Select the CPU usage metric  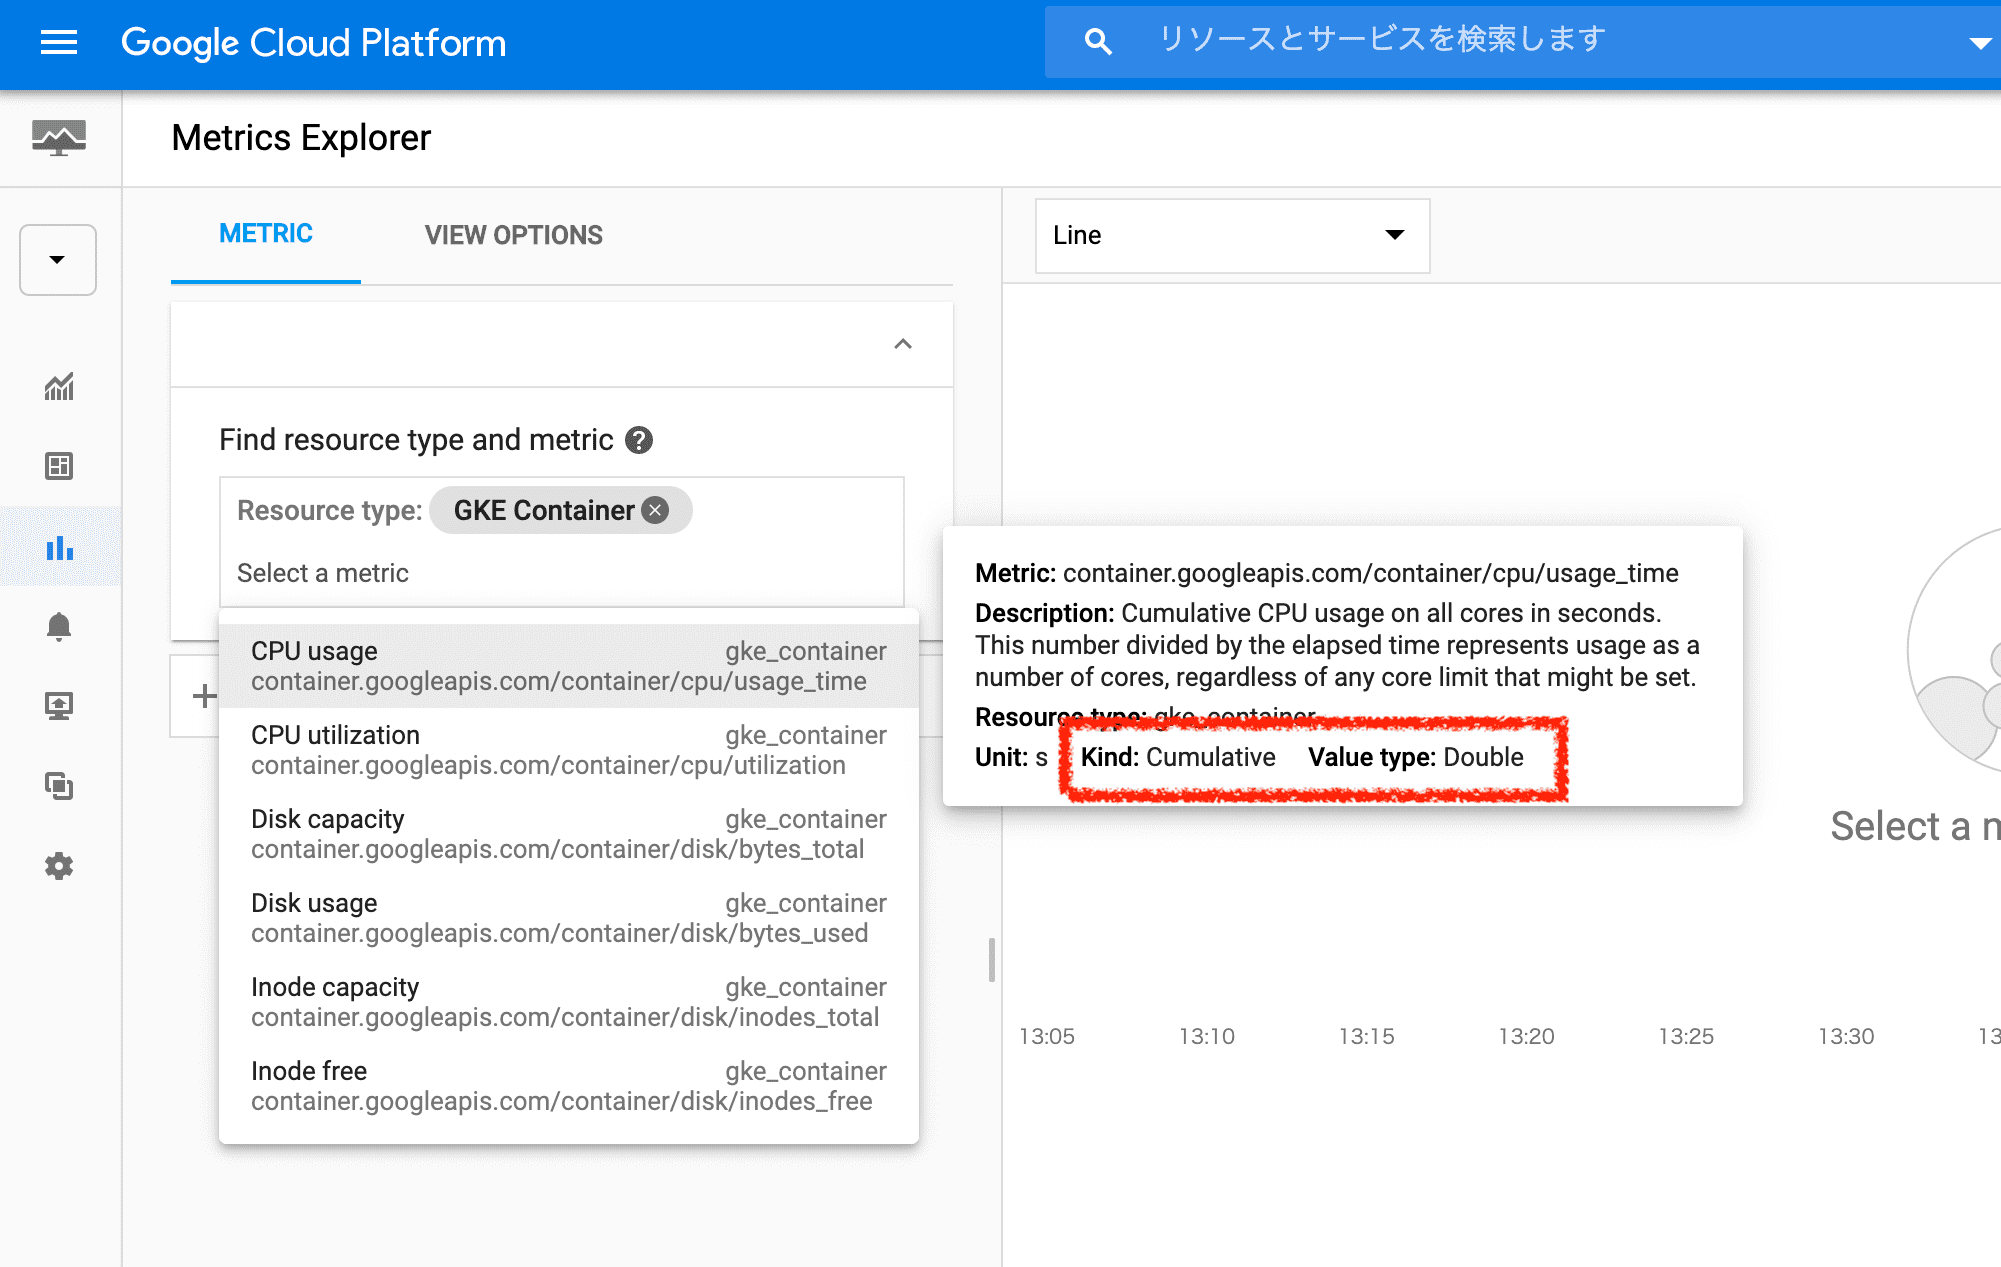568,666
